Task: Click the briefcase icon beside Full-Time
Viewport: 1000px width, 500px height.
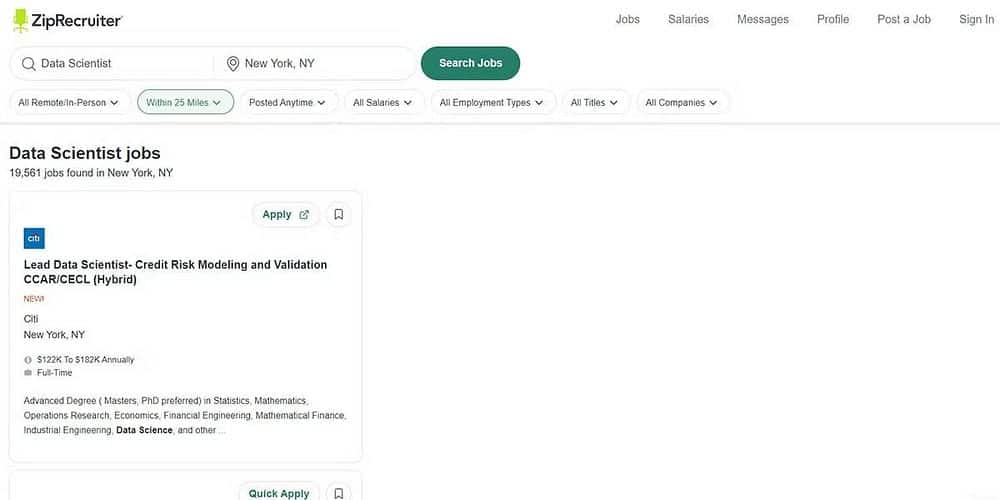Action: click(27, 372)
